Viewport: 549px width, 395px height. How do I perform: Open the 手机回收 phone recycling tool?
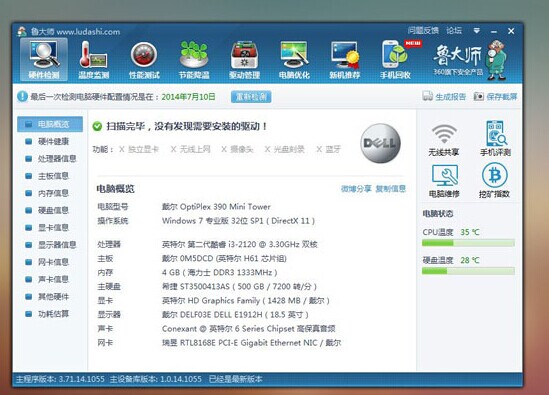pos(395,60)
